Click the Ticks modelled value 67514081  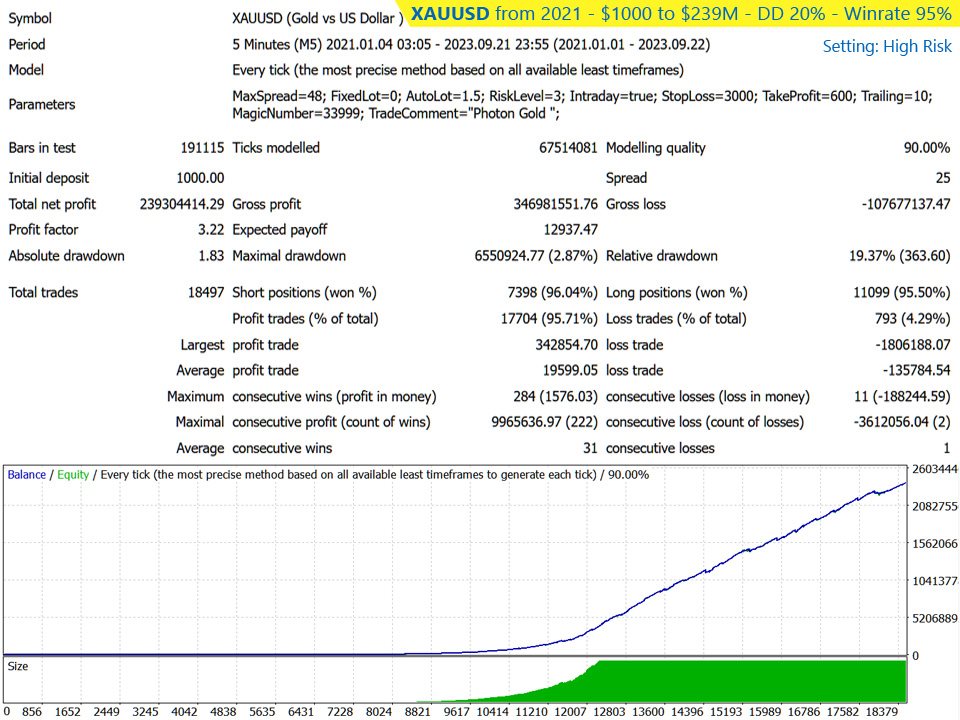[x=568, y=148]
